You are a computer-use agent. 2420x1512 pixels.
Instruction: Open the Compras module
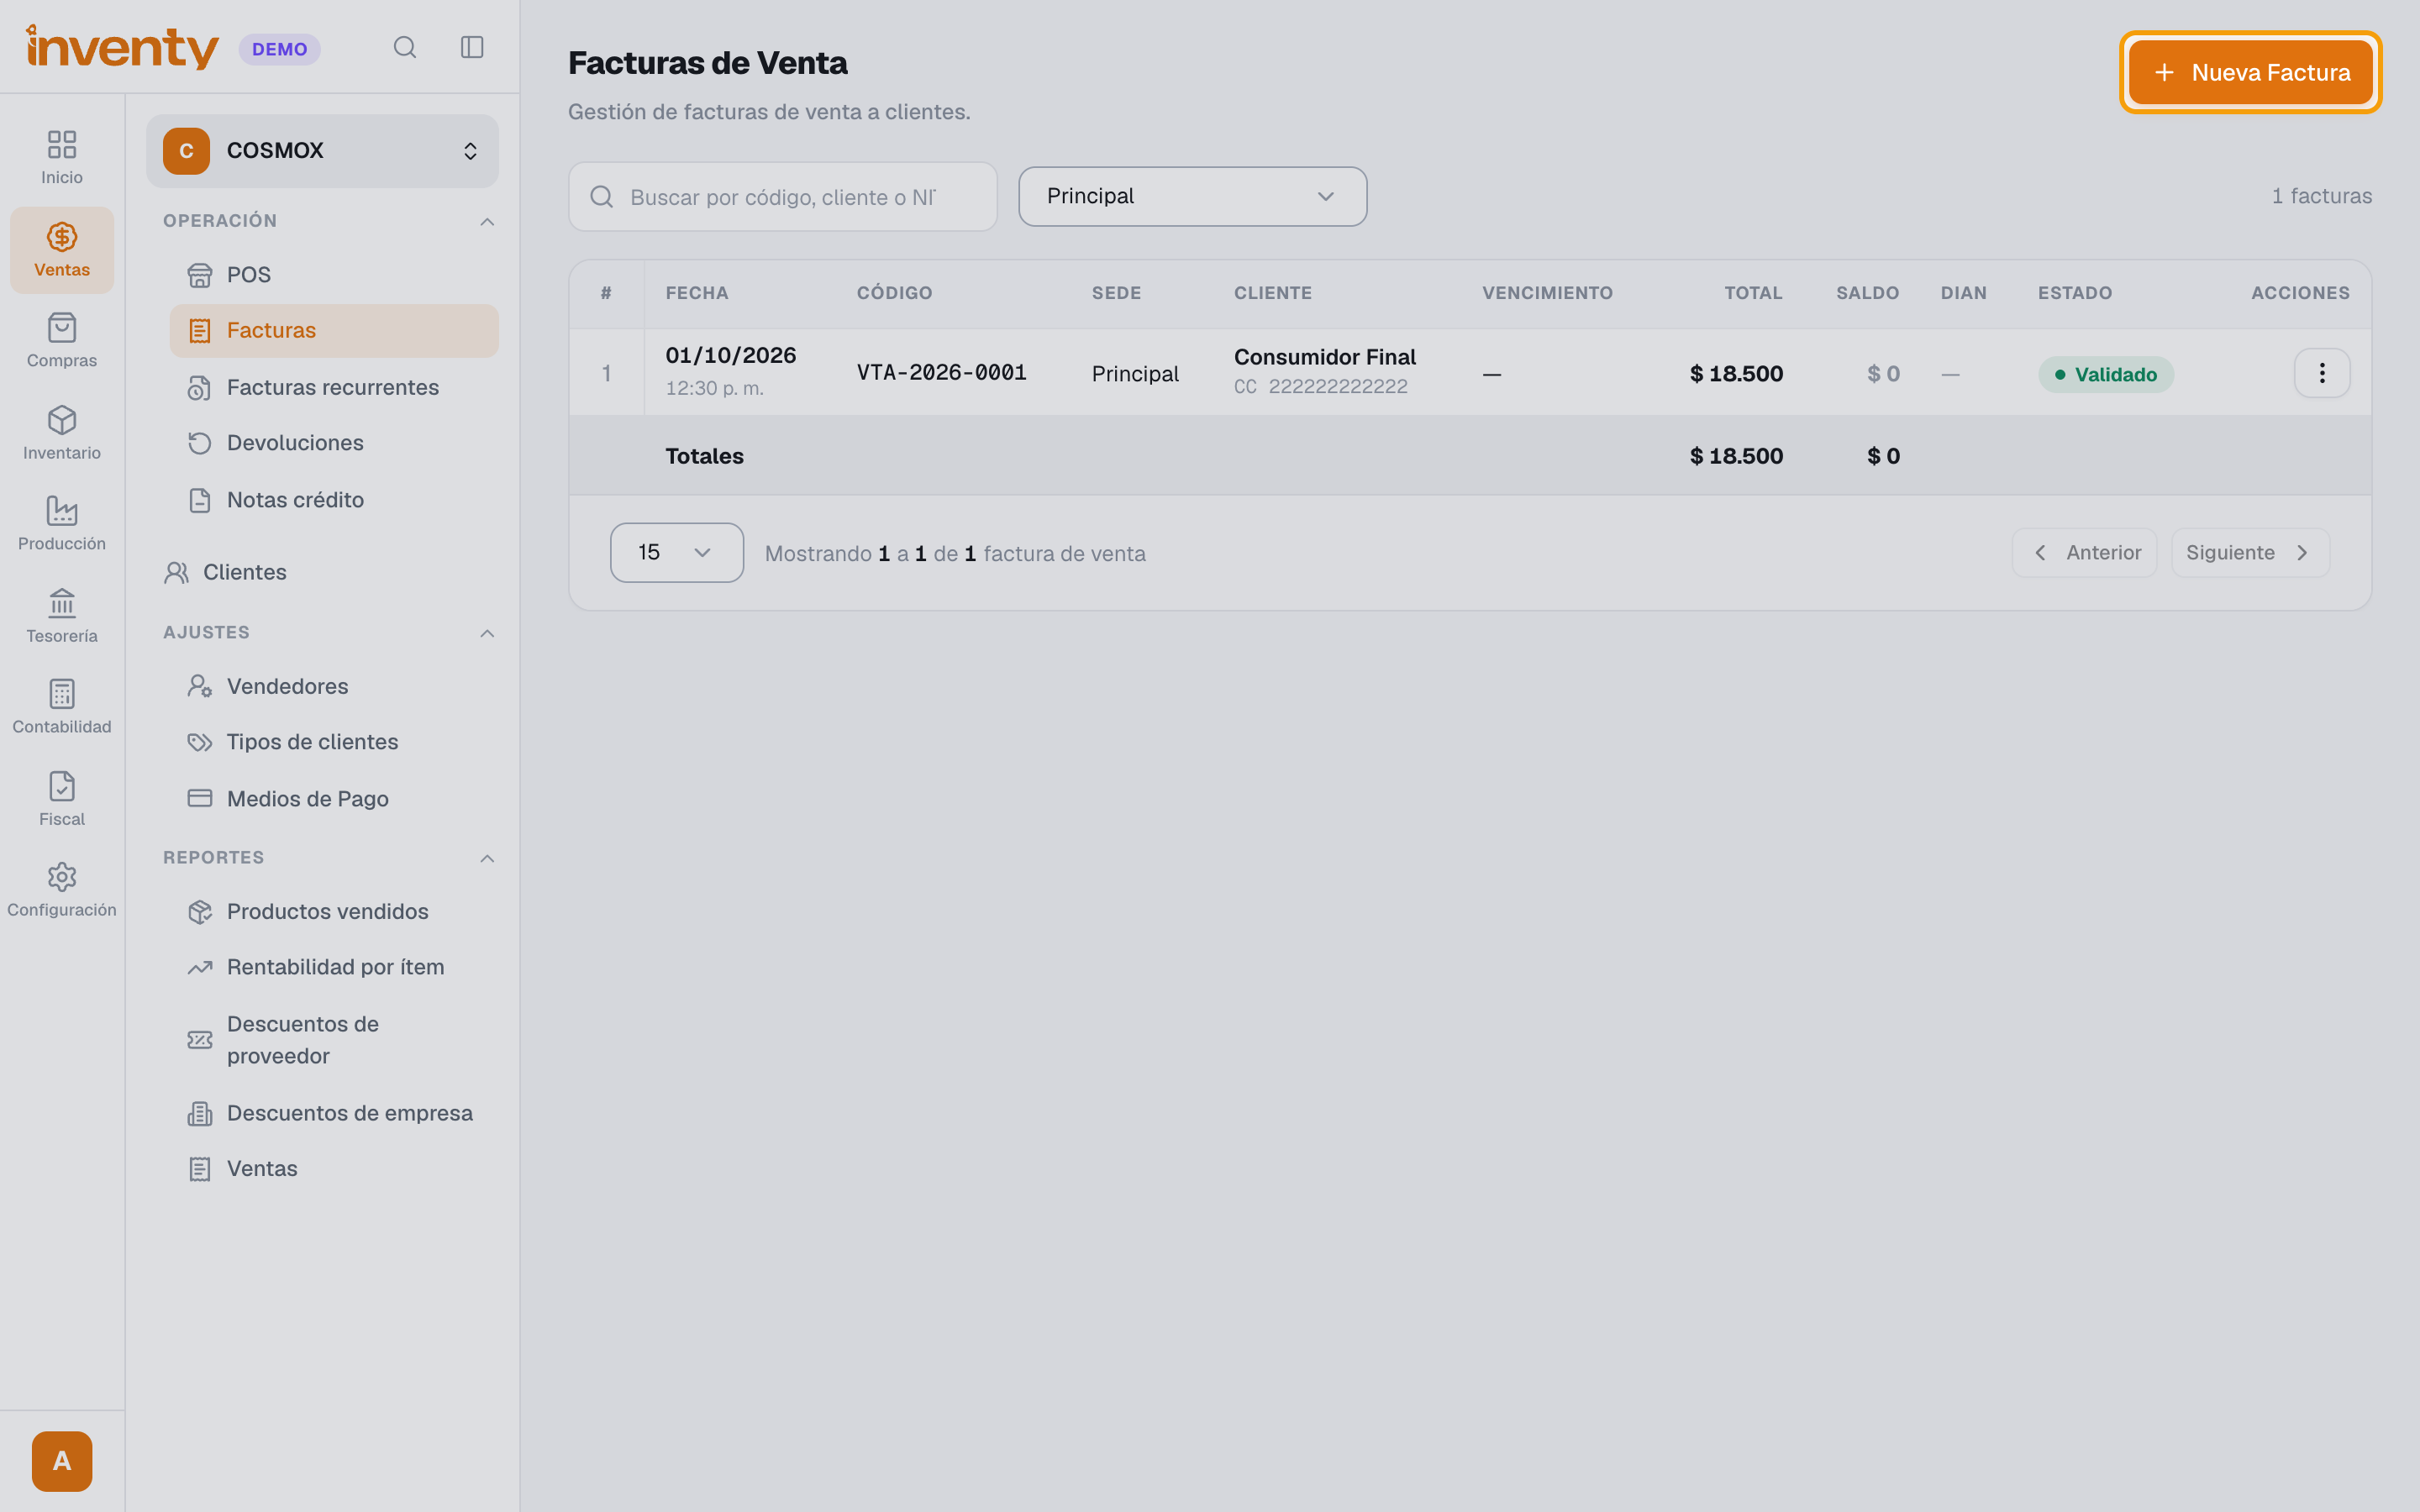click(62, 341)
